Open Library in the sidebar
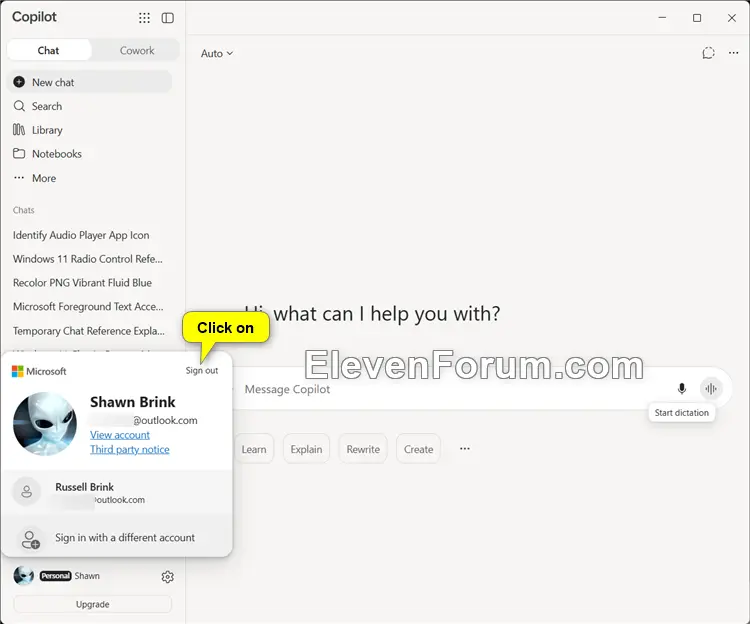Viewport: 750px width, 624px height. pos(89,130)
